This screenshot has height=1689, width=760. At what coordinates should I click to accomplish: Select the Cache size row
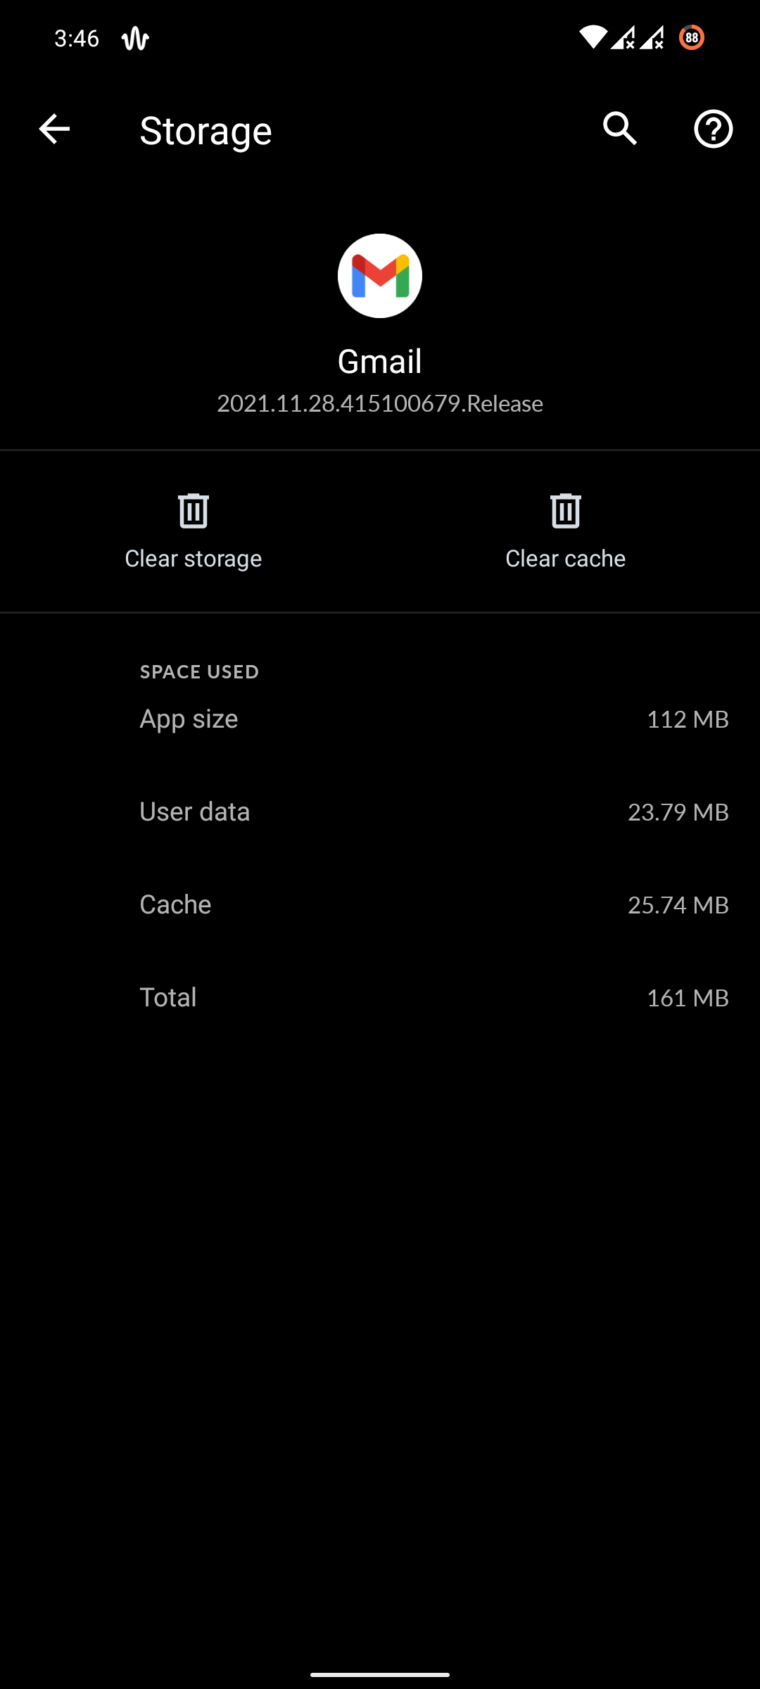tap(434, 905)
